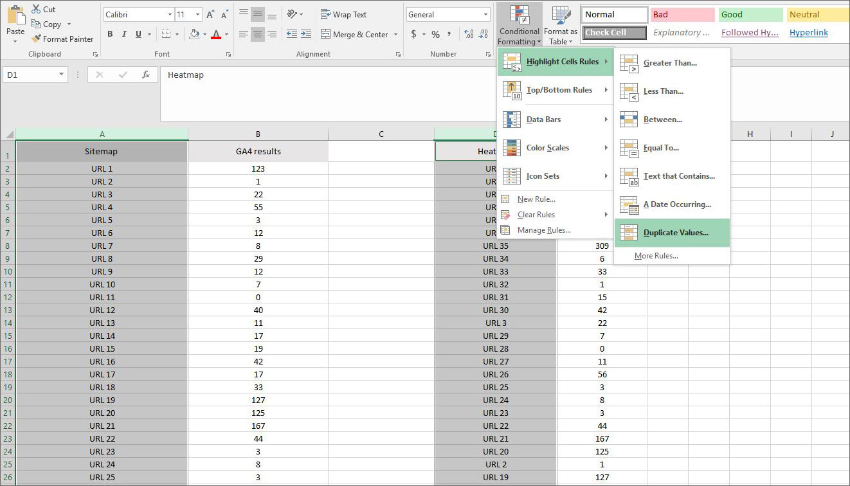Apply the Check Cell style
Screen dimensions: 850x486
point(615,33)
